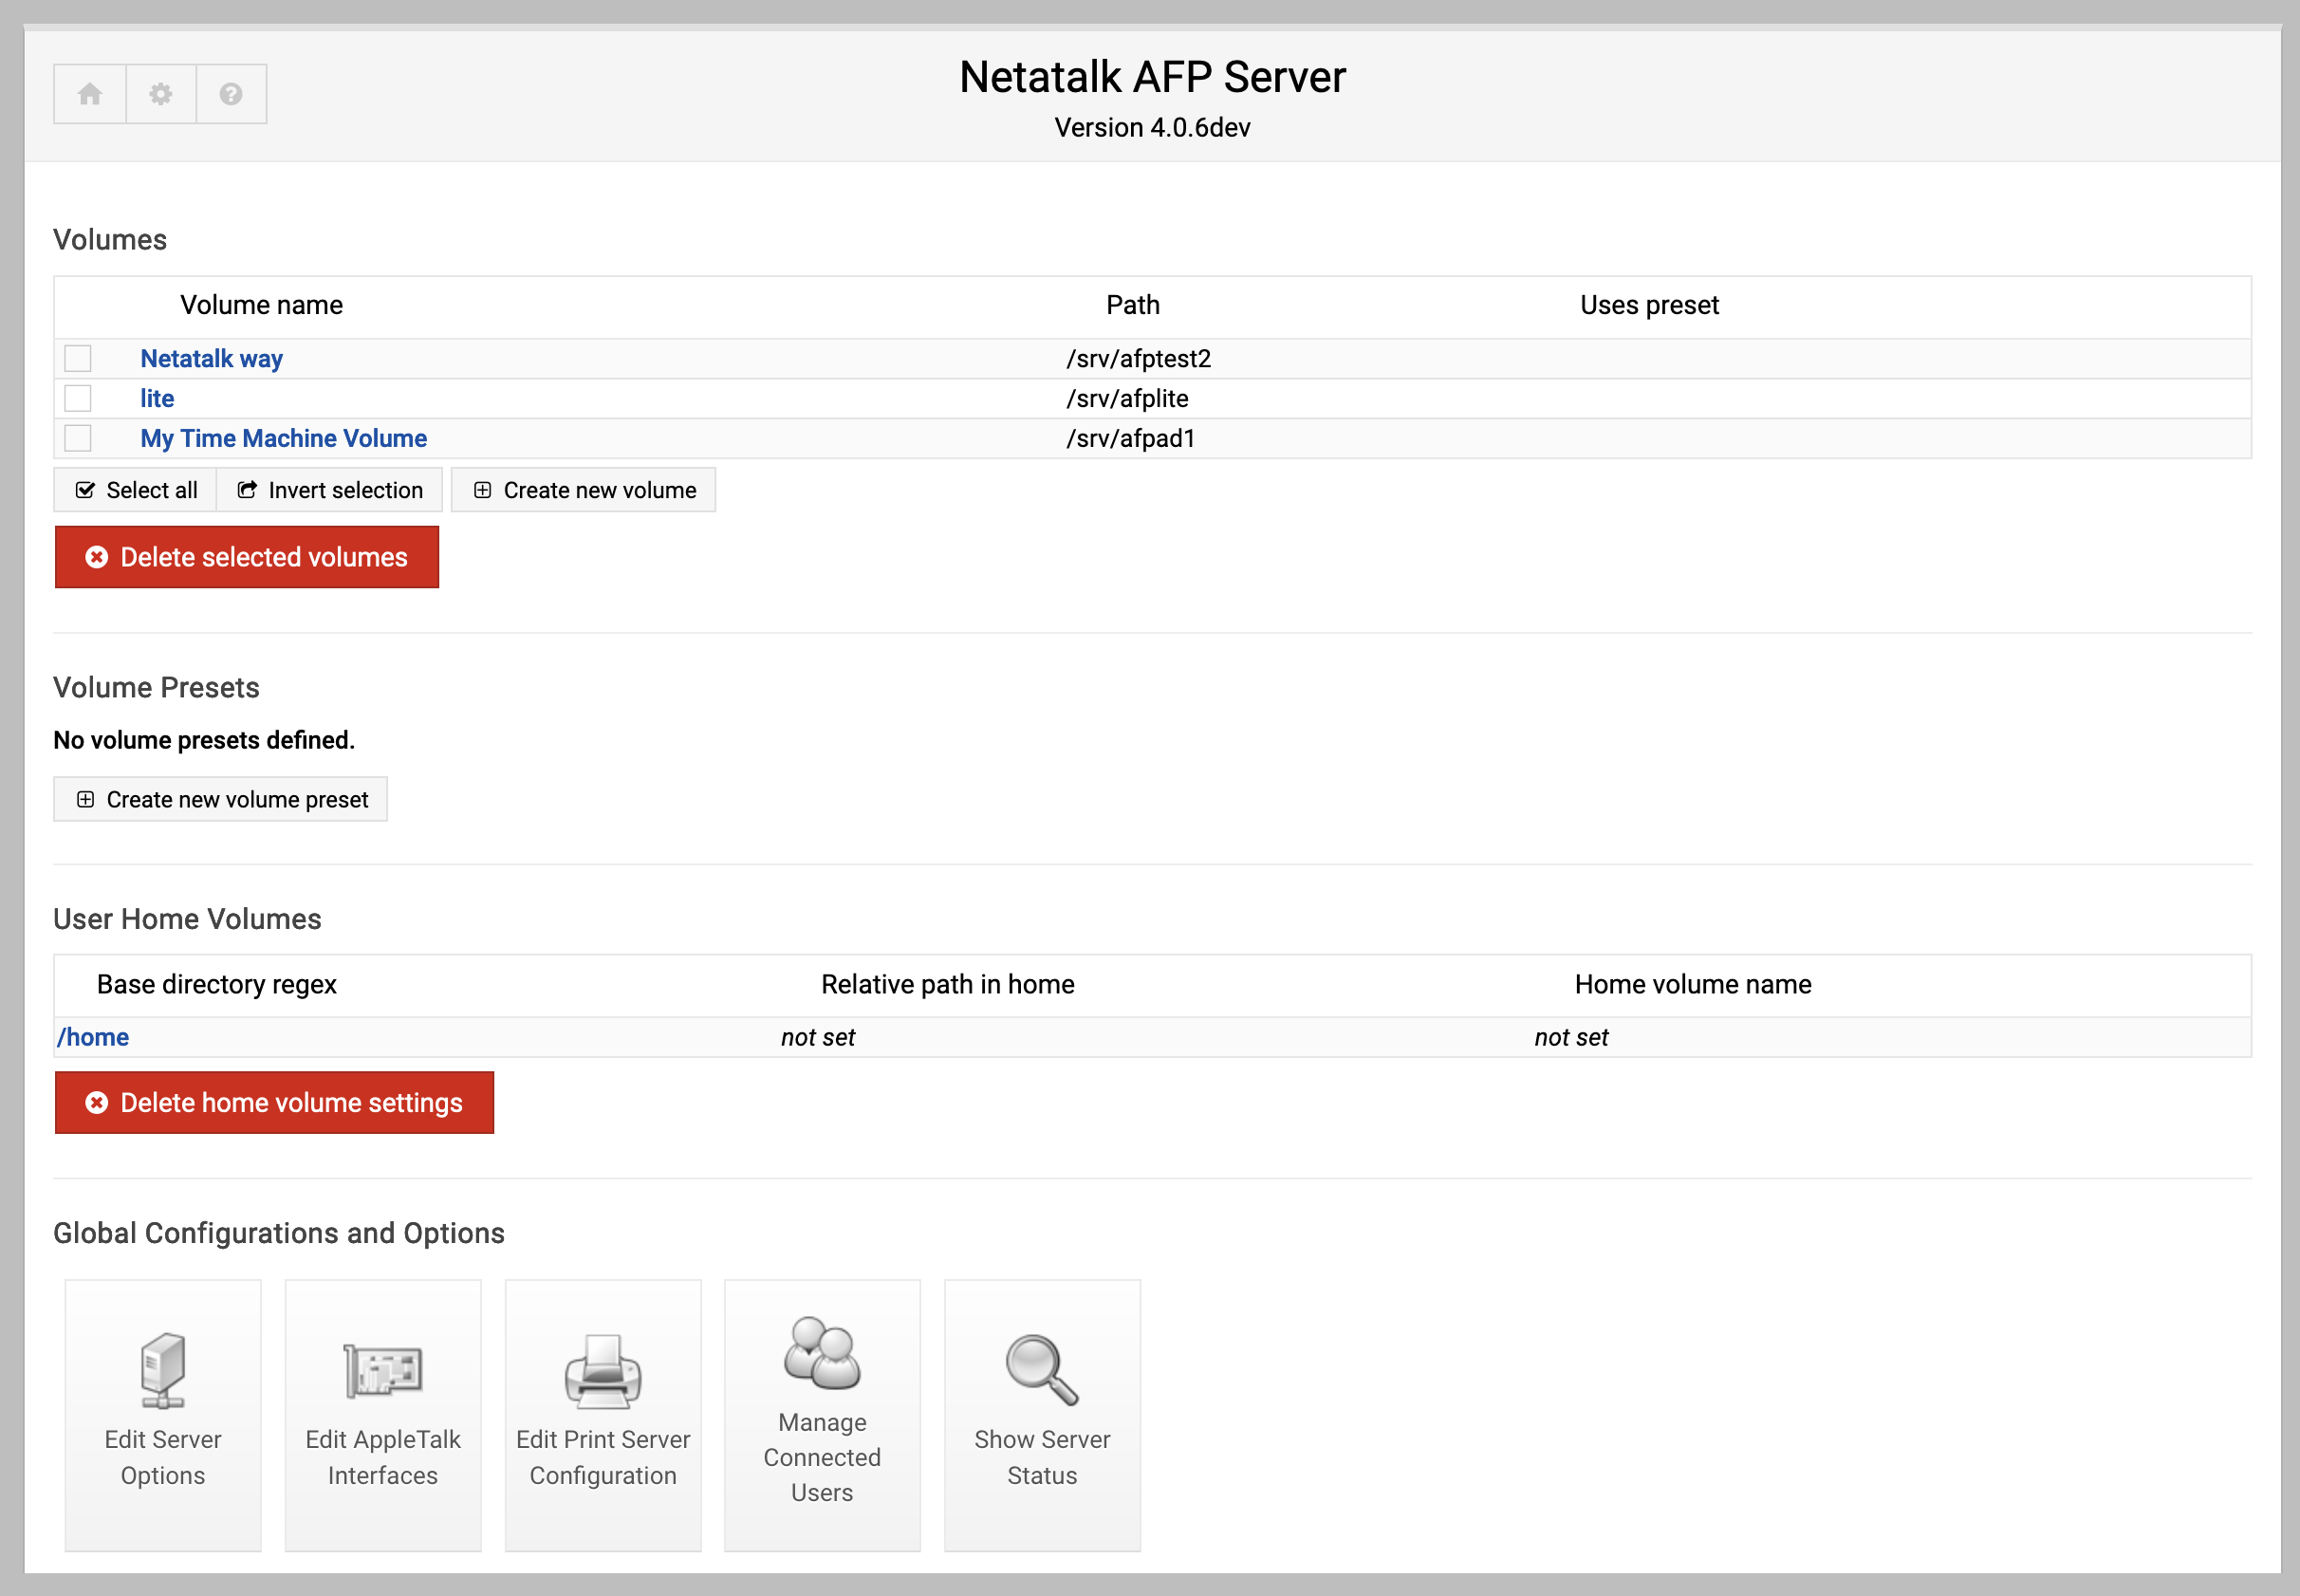Open the /home base directory link
2300x1596 pixels.
tap(93, 1037)
